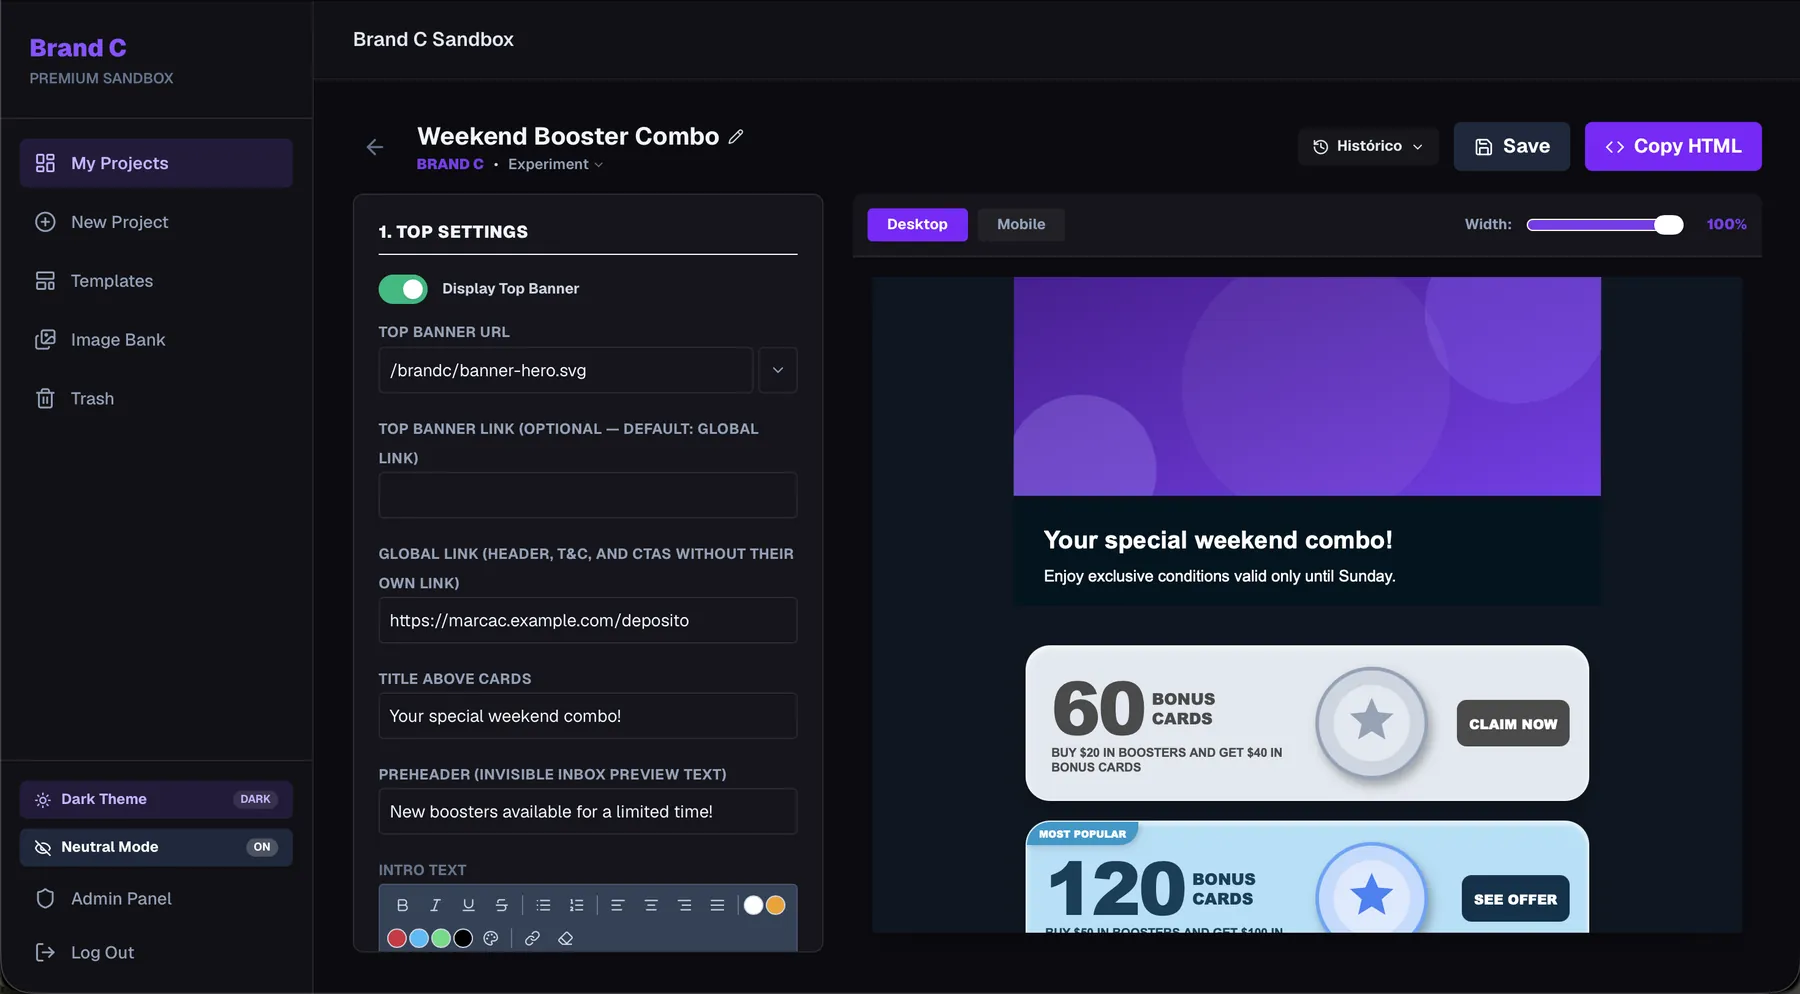Switch preview to Mobile tab
The height and width of the screenshot is (994, 1800).
[x=1021, y=224]
